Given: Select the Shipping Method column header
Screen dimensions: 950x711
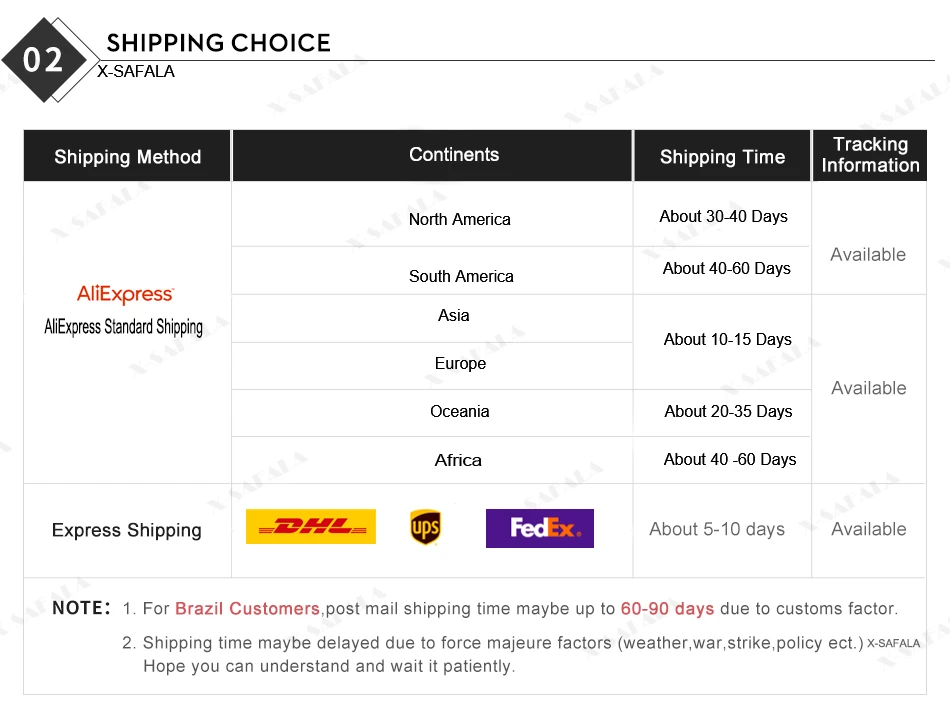Looking at the screenshot, I should coord(127,157).
